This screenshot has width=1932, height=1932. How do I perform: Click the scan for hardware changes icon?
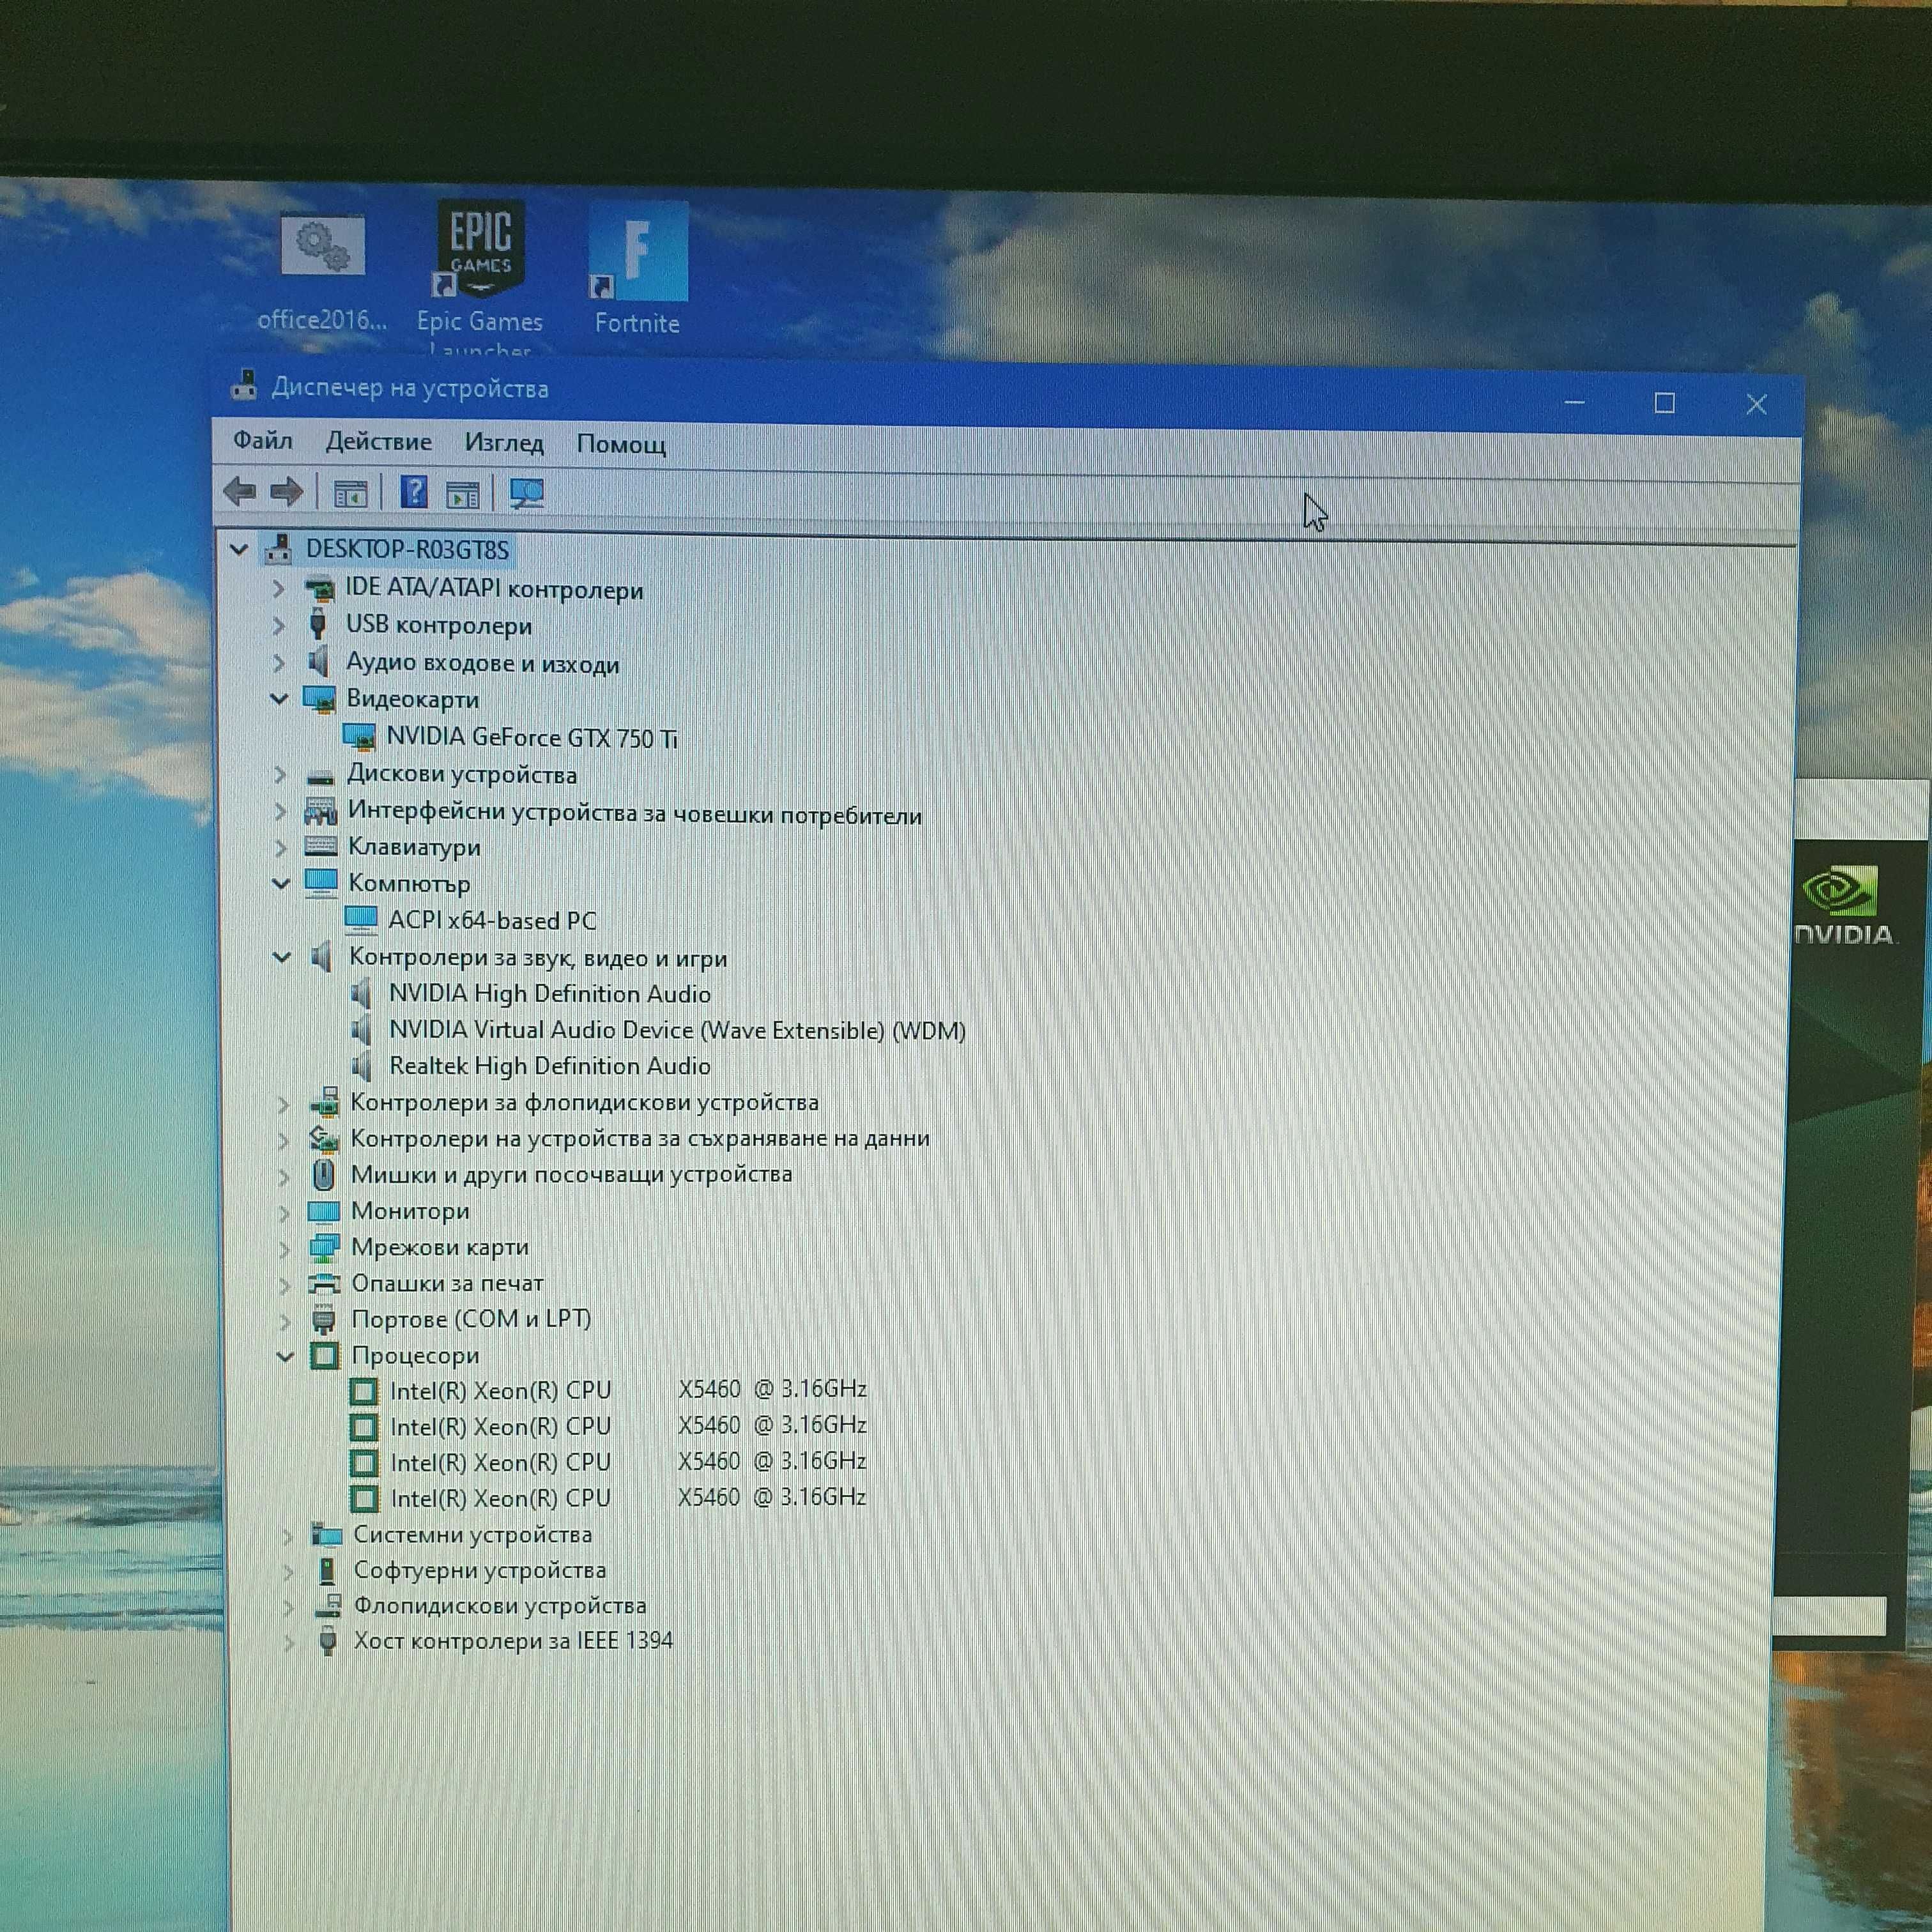click(527, 493)
